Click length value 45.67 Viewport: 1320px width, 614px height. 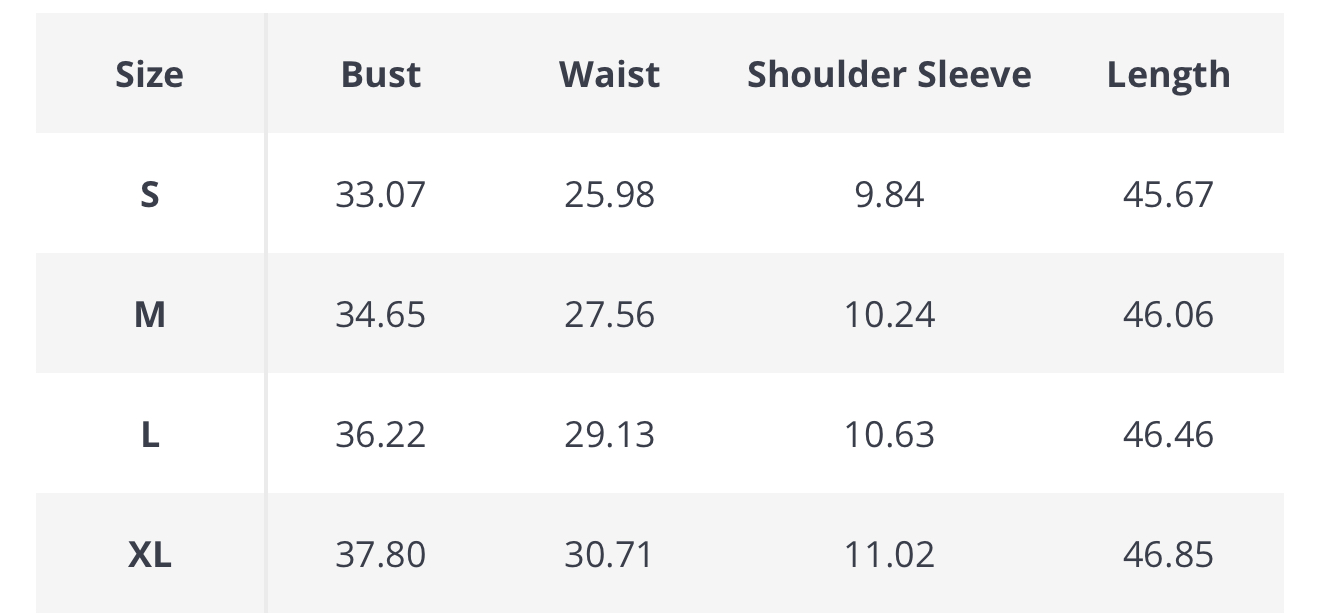coord(1168,194)
